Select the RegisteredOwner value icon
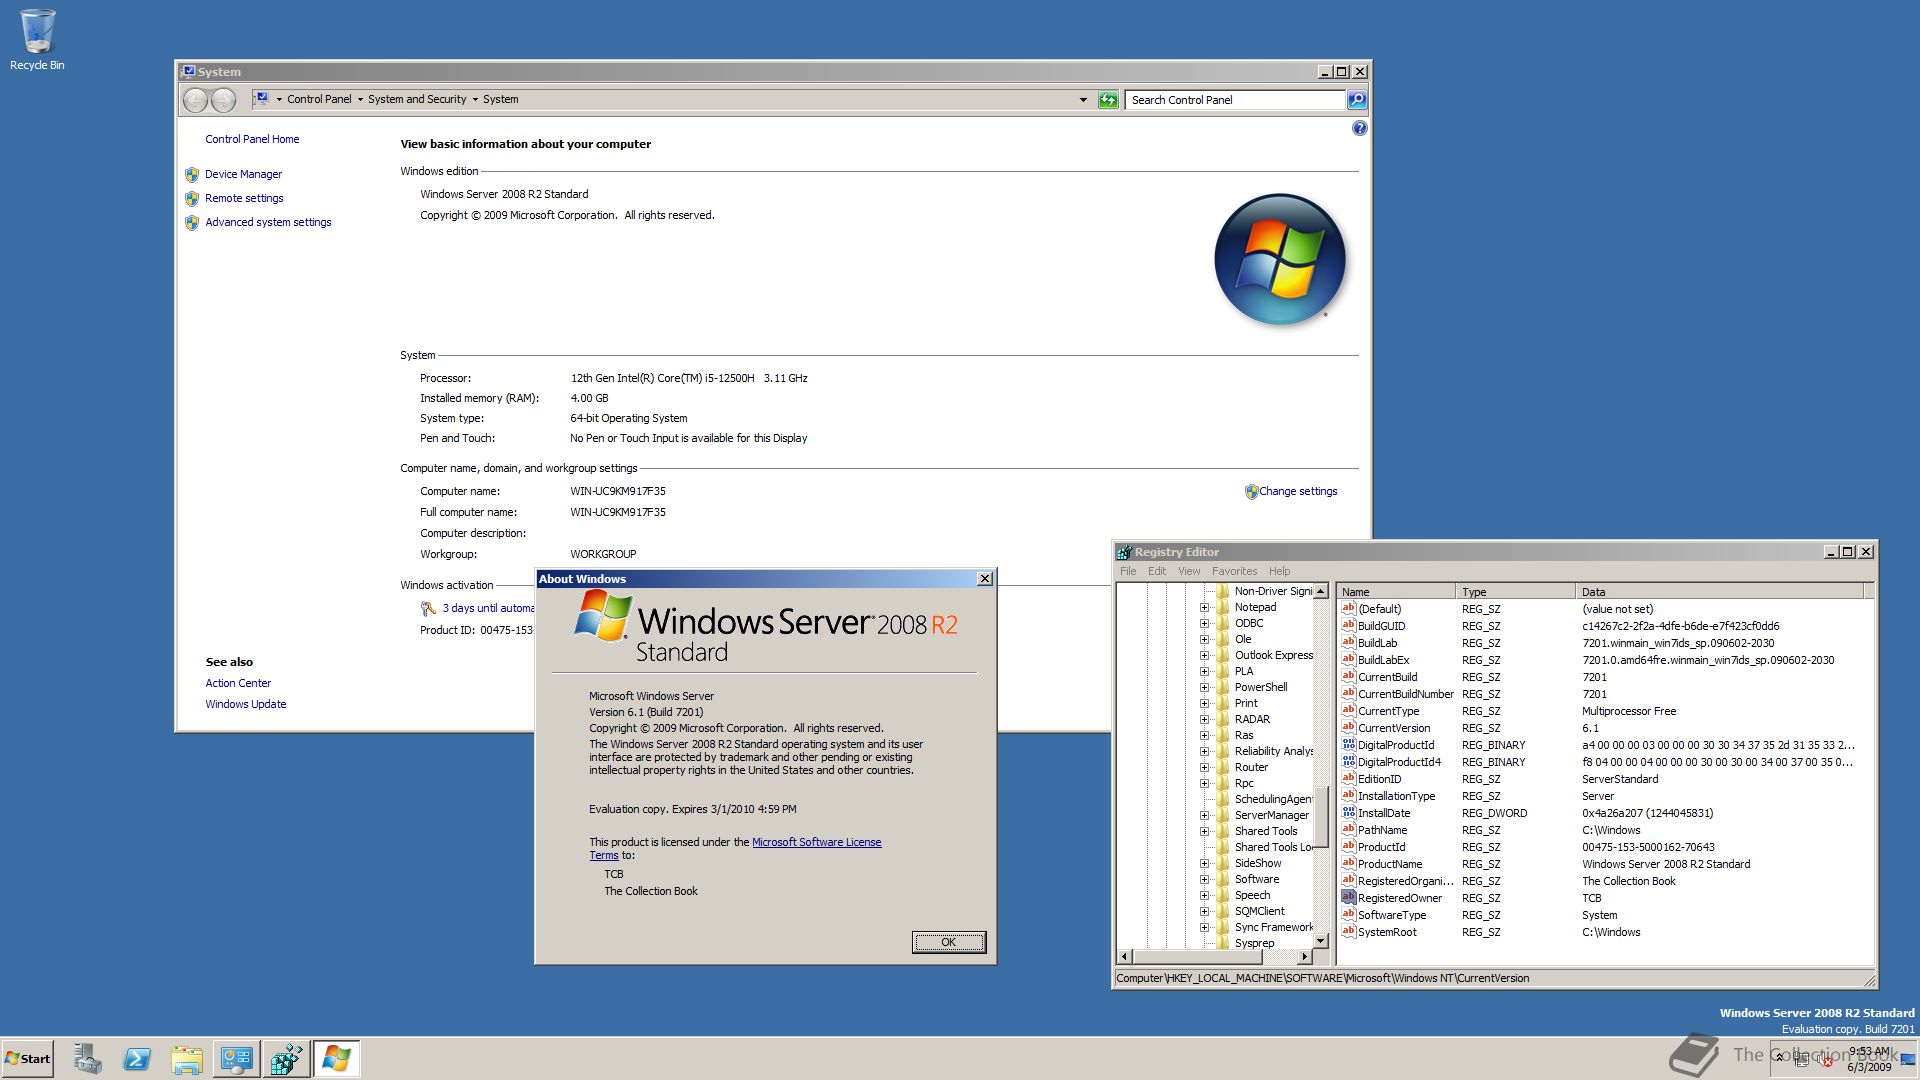The image size is (1920, 1080). tap(1348, 897)
